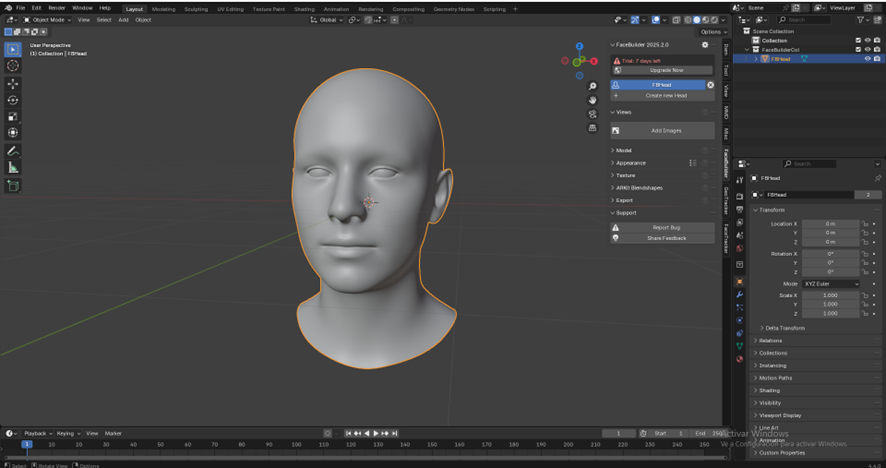The width and height of the screenshot is (886, 468).
Task: Click the Add Images button
Action: (665, 131)
